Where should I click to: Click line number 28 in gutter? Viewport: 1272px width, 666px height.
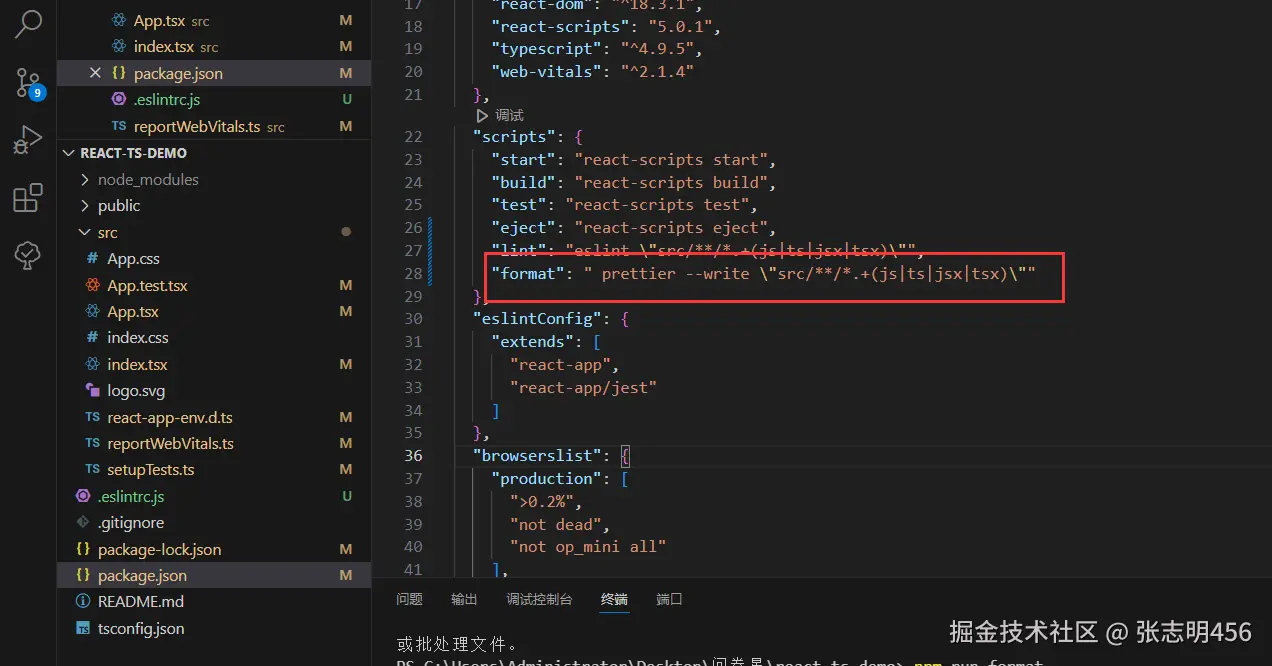(x=413, y=274)
